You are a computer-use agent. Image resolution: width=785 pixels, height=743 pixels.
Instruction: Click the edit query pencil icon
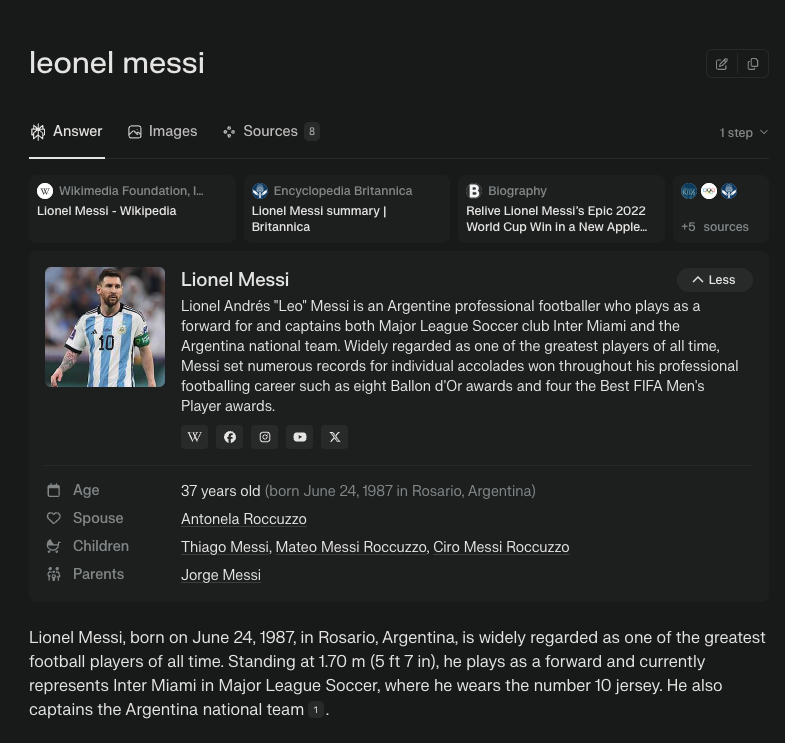tap(721, 64)
